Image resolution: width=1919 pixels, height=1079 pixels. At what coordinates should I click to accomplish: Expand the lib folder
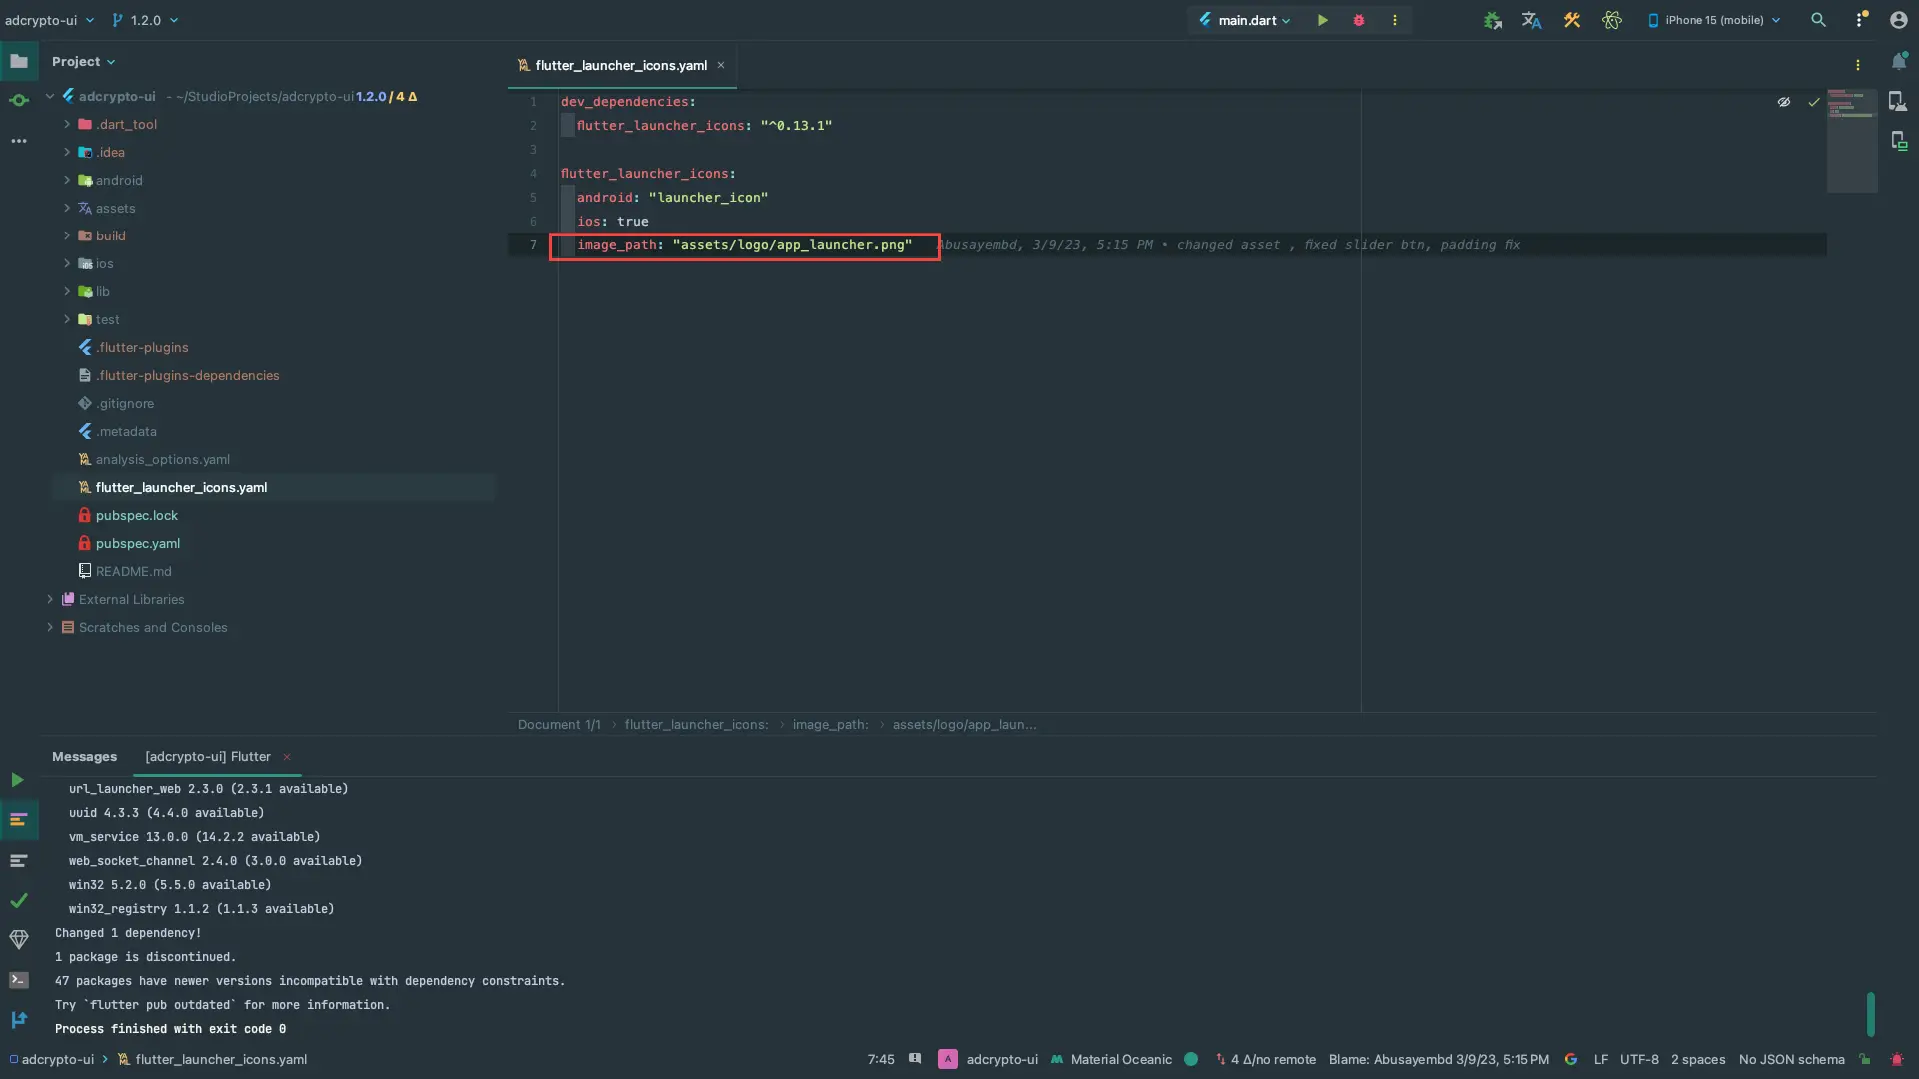coord(67,291)
